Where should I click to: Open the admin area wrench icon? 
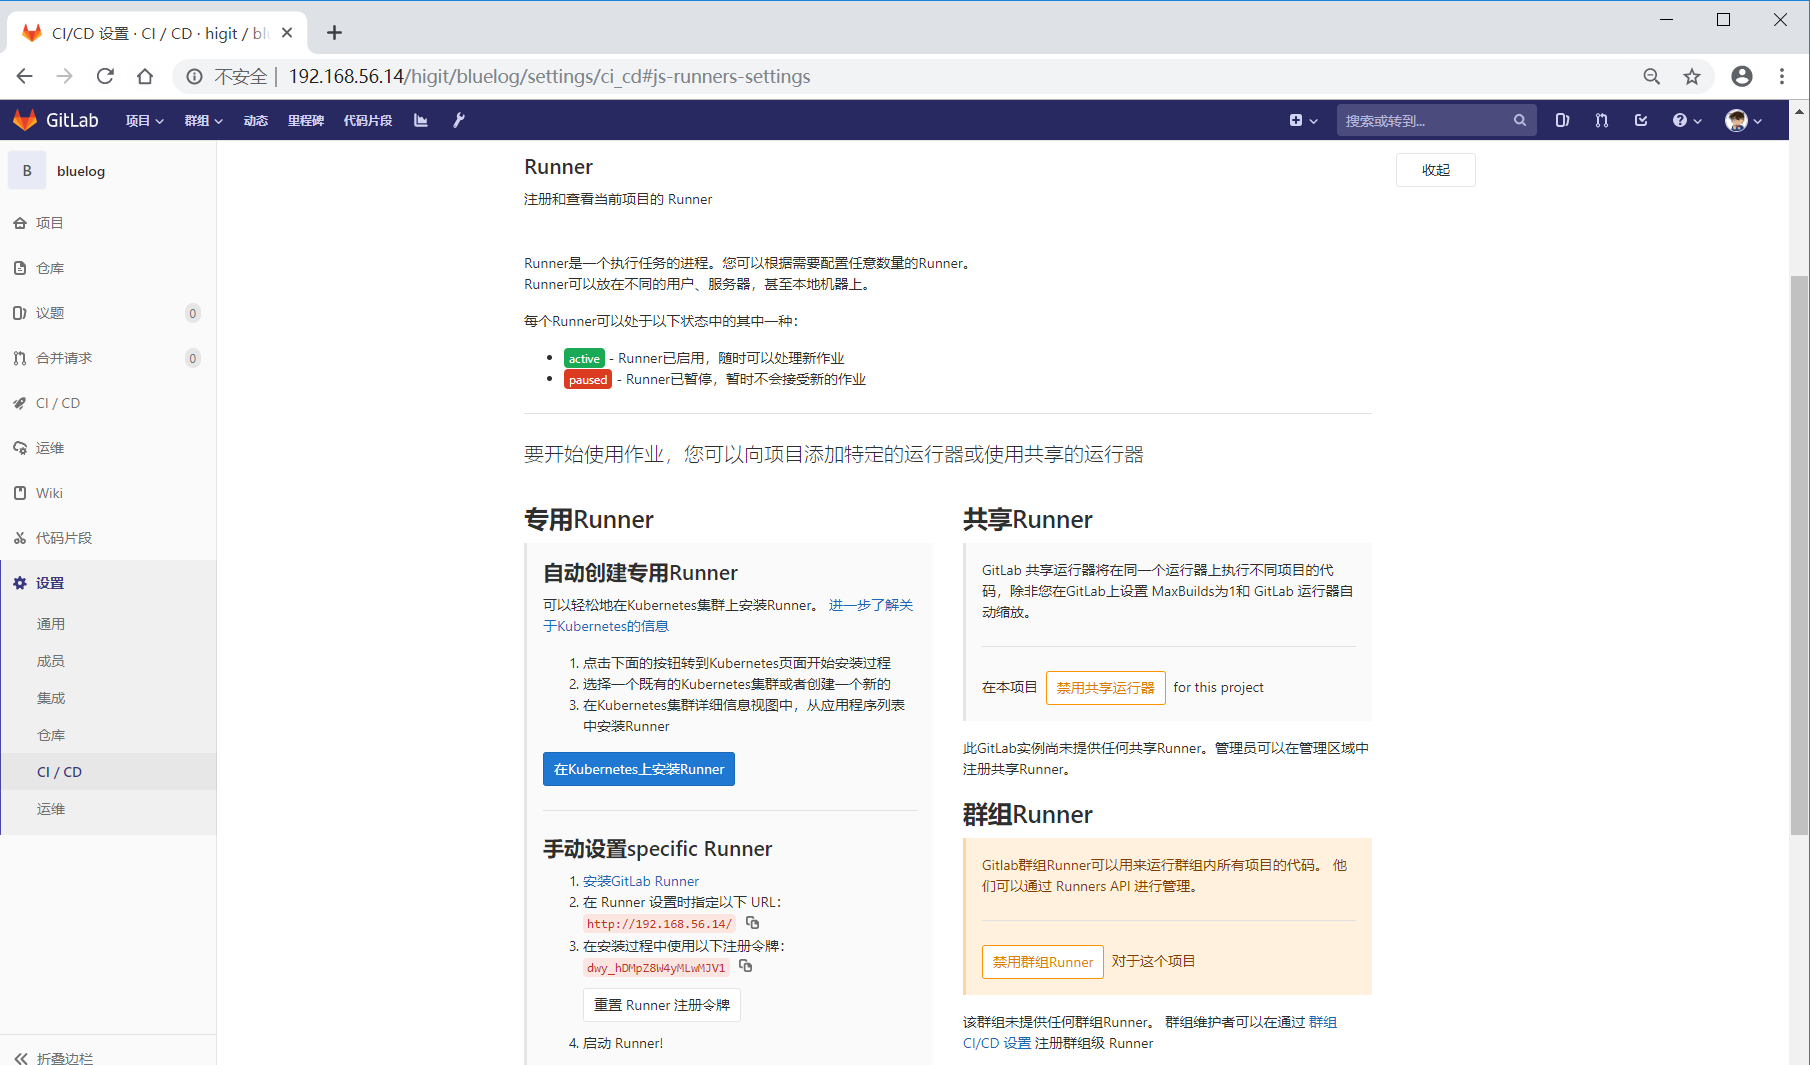coord(459,120)
